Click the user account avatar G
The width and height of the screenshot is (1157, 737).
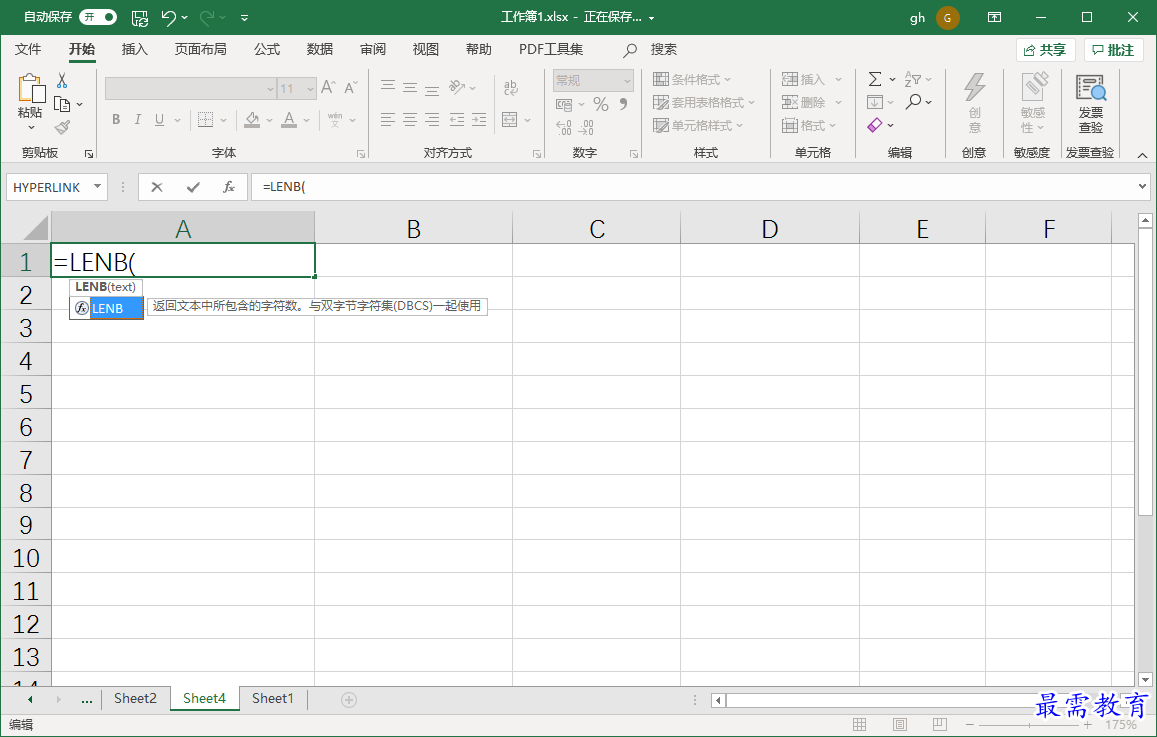click(947, 18)
